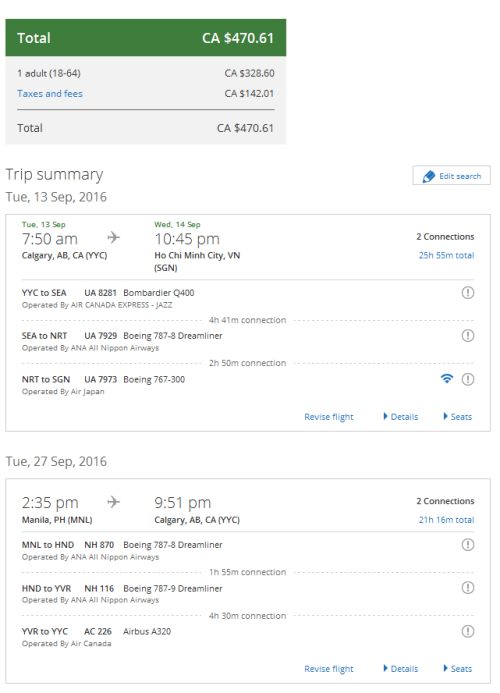Expand Details for the return flight

401,669
